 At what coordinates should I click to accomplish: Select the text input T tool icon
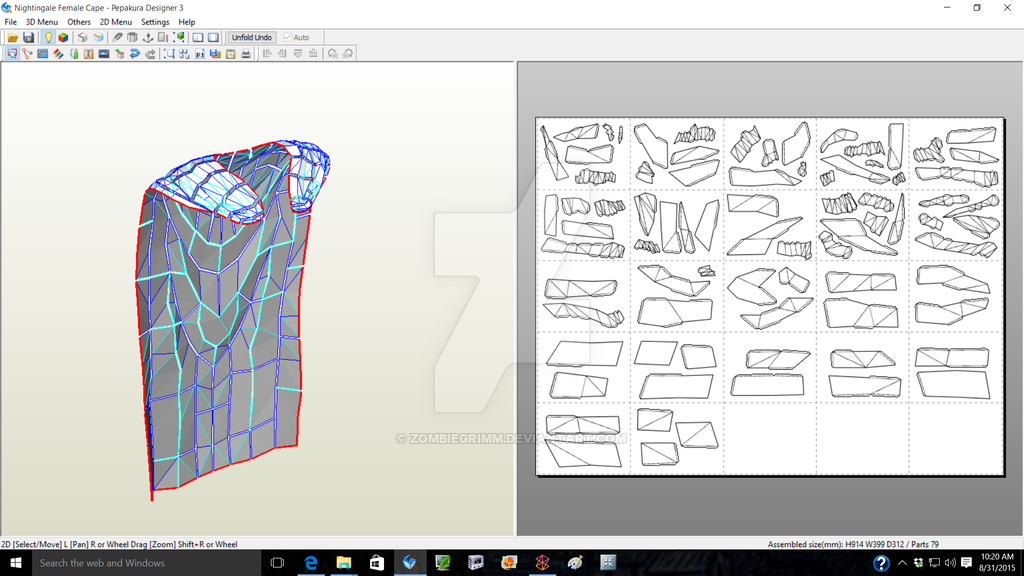89,54
